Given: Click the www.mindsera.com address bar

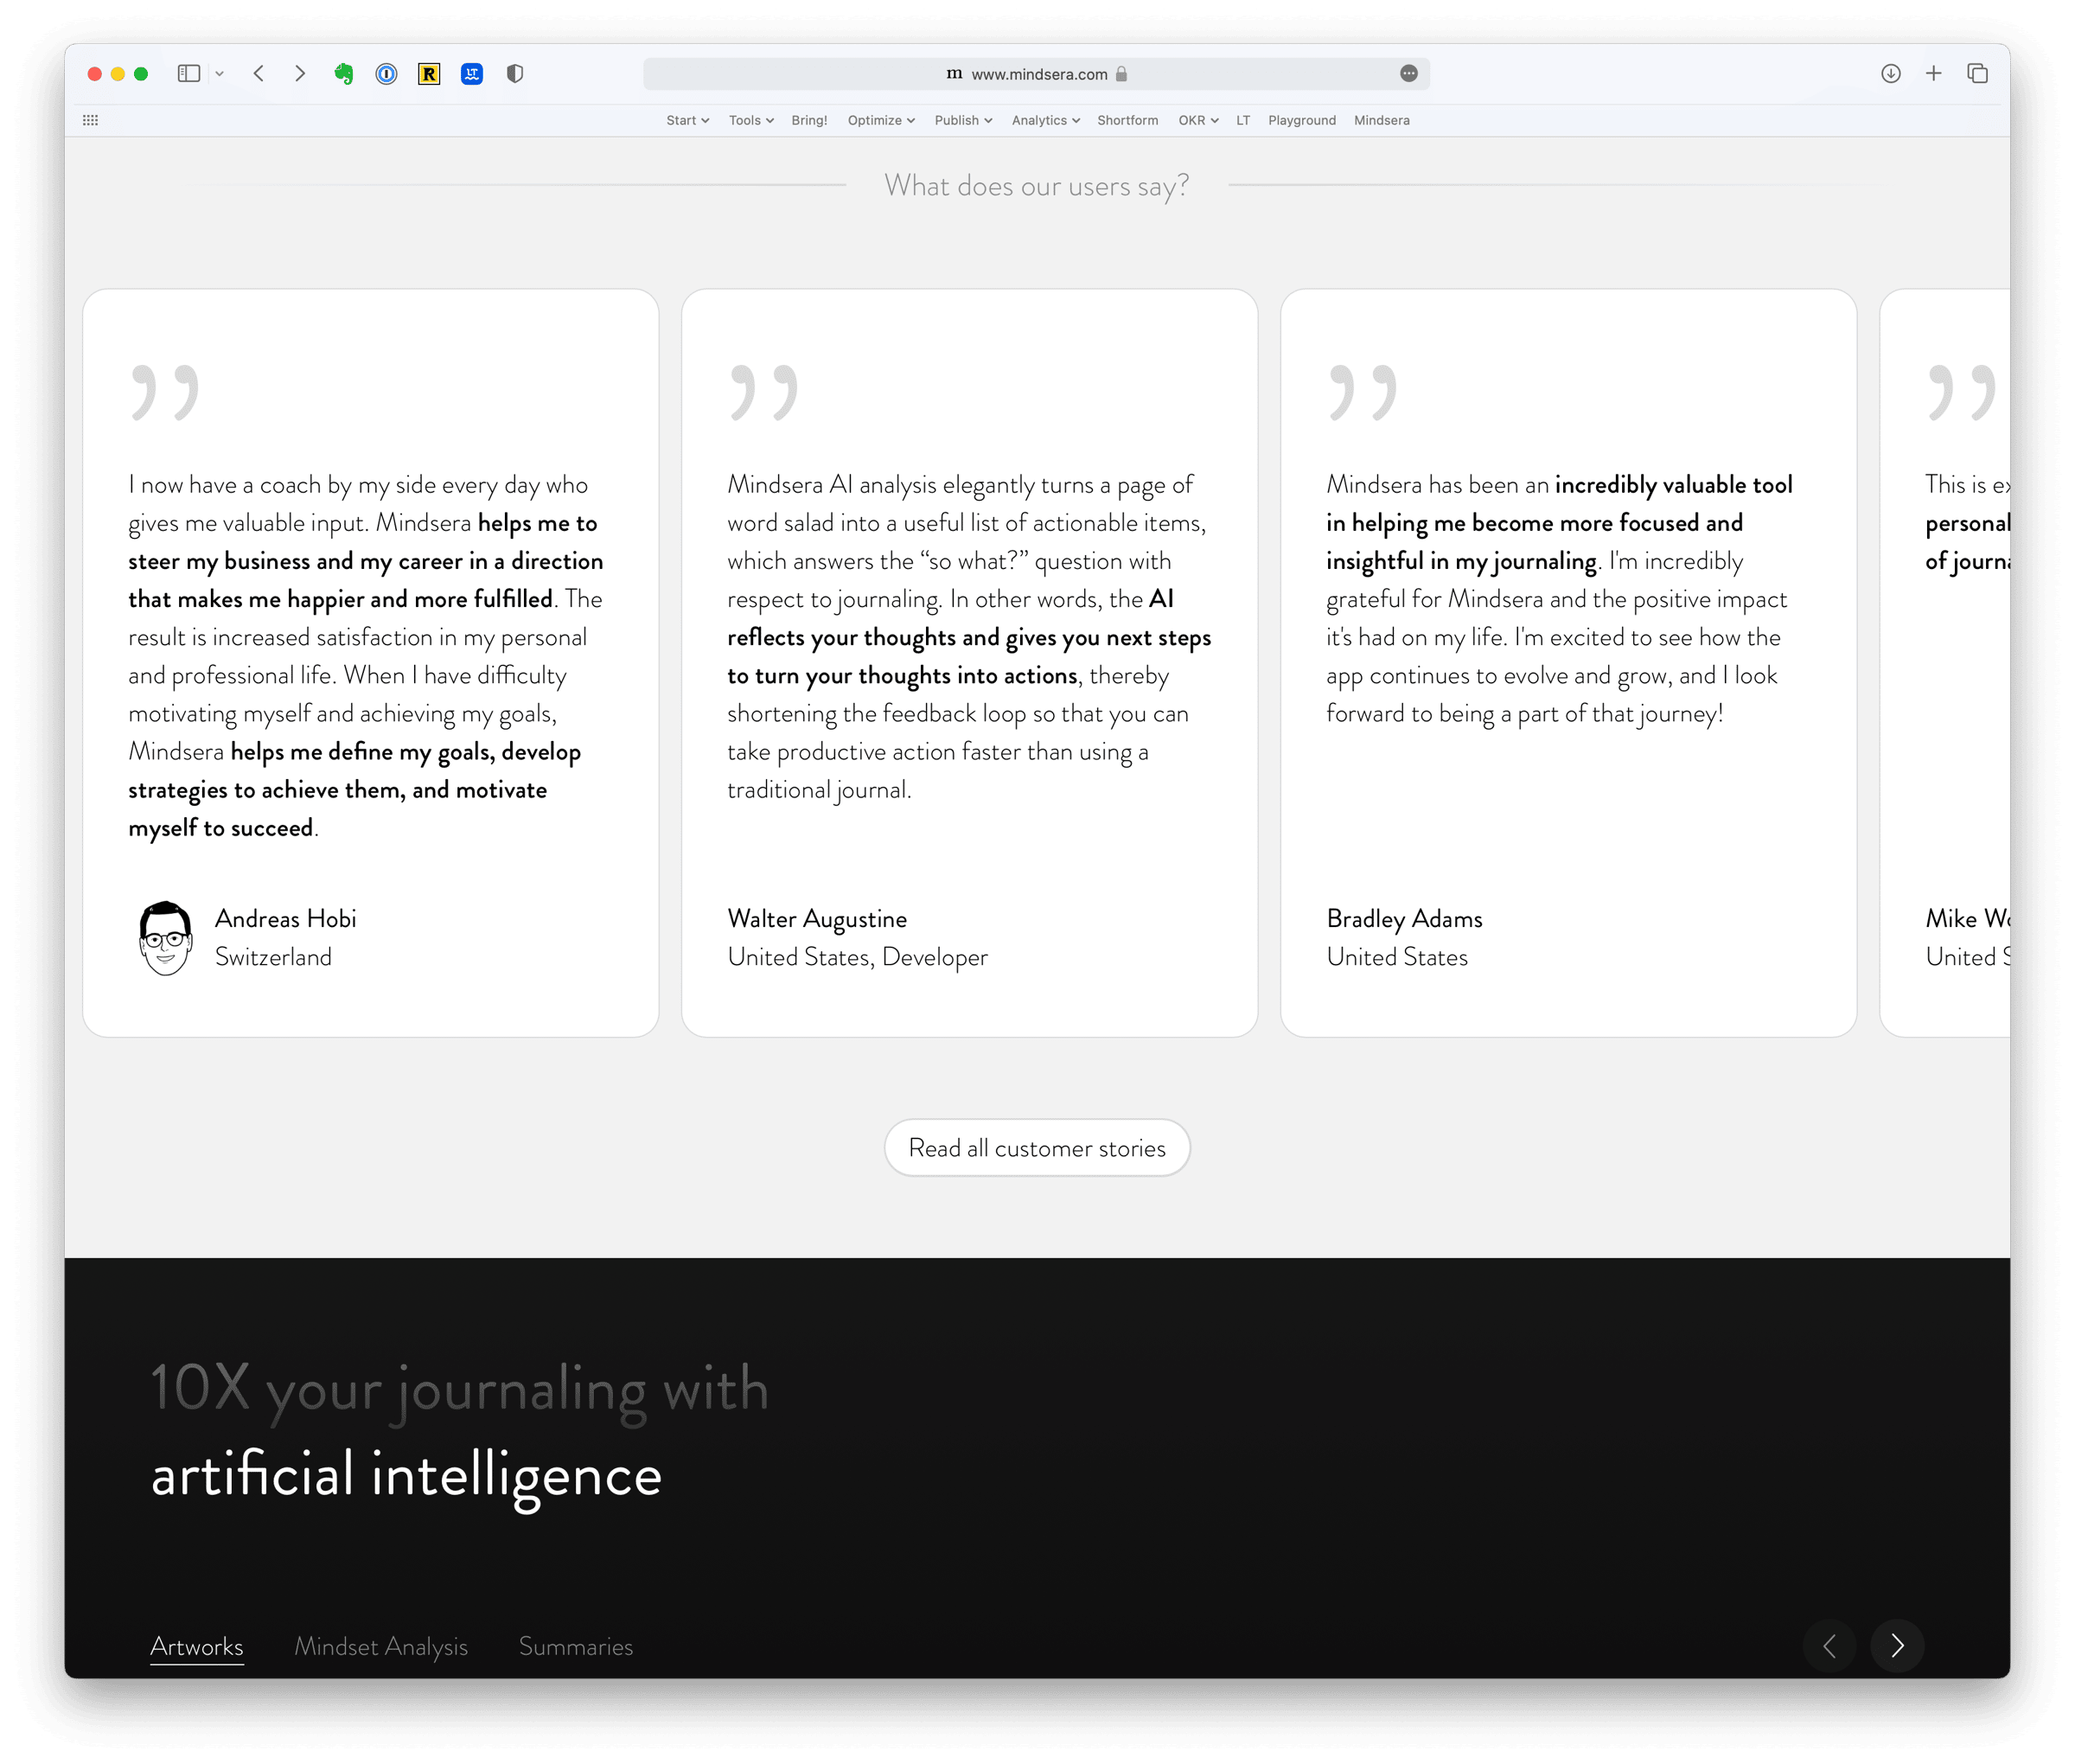Looking at the screenshot, I should [1036, 74].
